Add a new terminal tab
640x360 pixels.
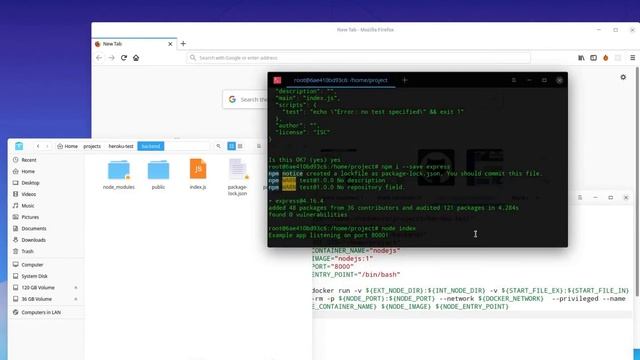(404, 80)
